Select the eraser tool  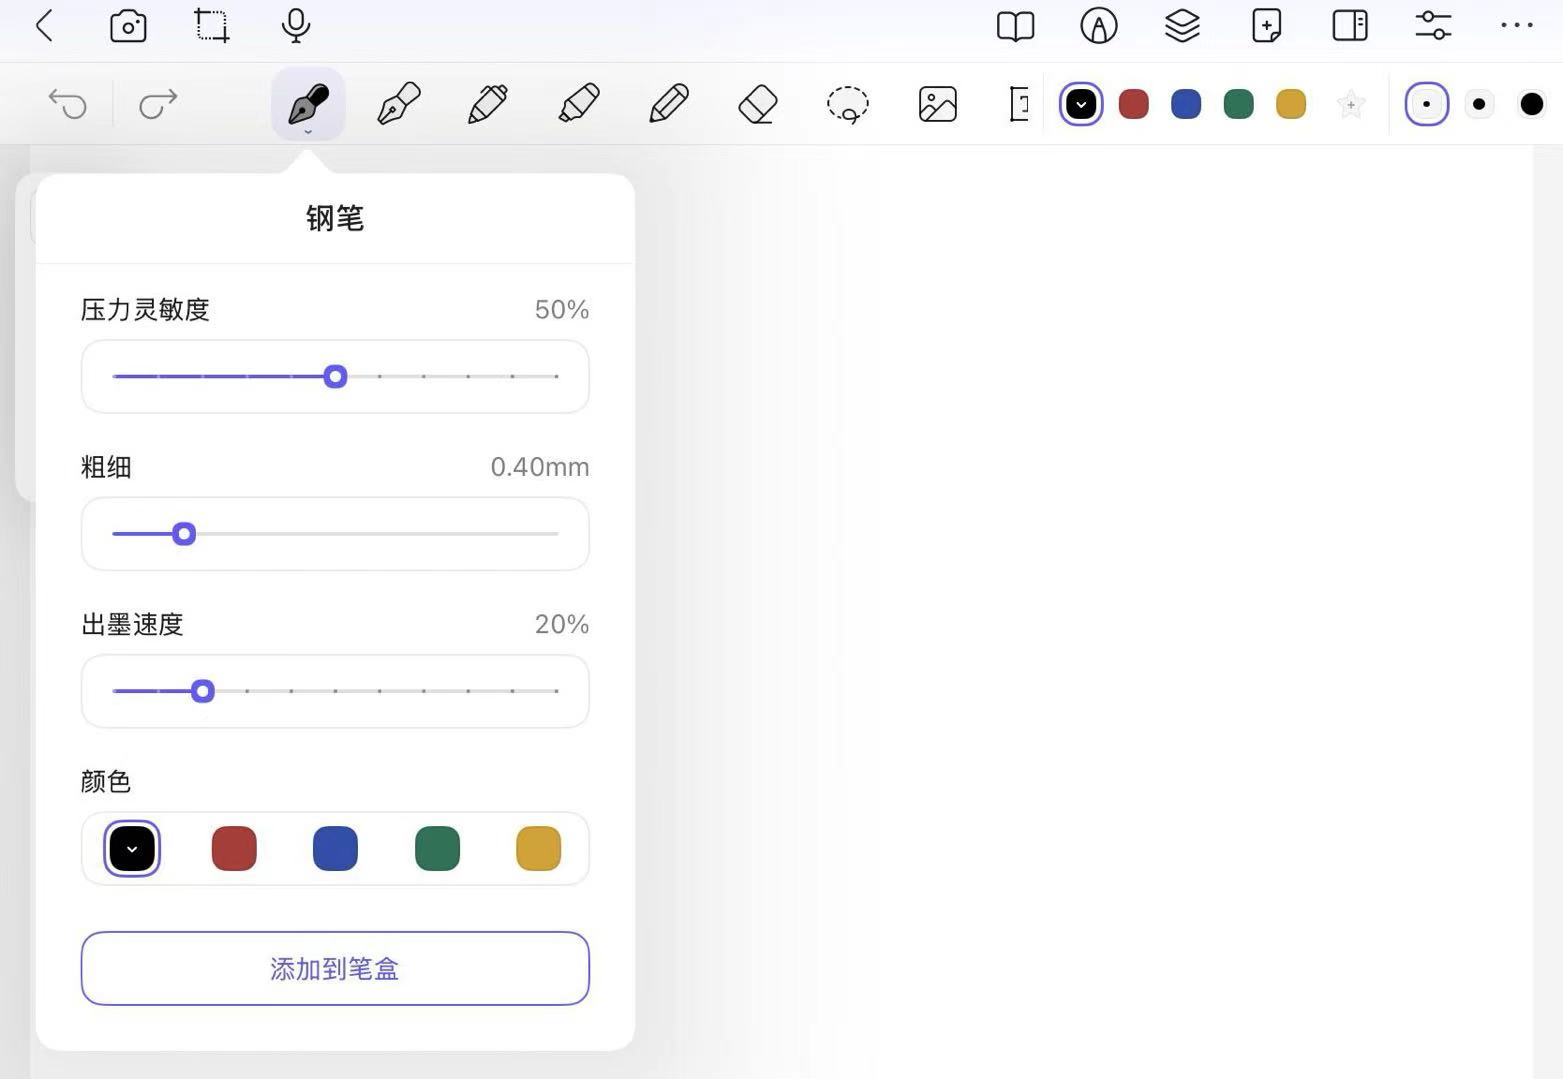pos(758,104)
